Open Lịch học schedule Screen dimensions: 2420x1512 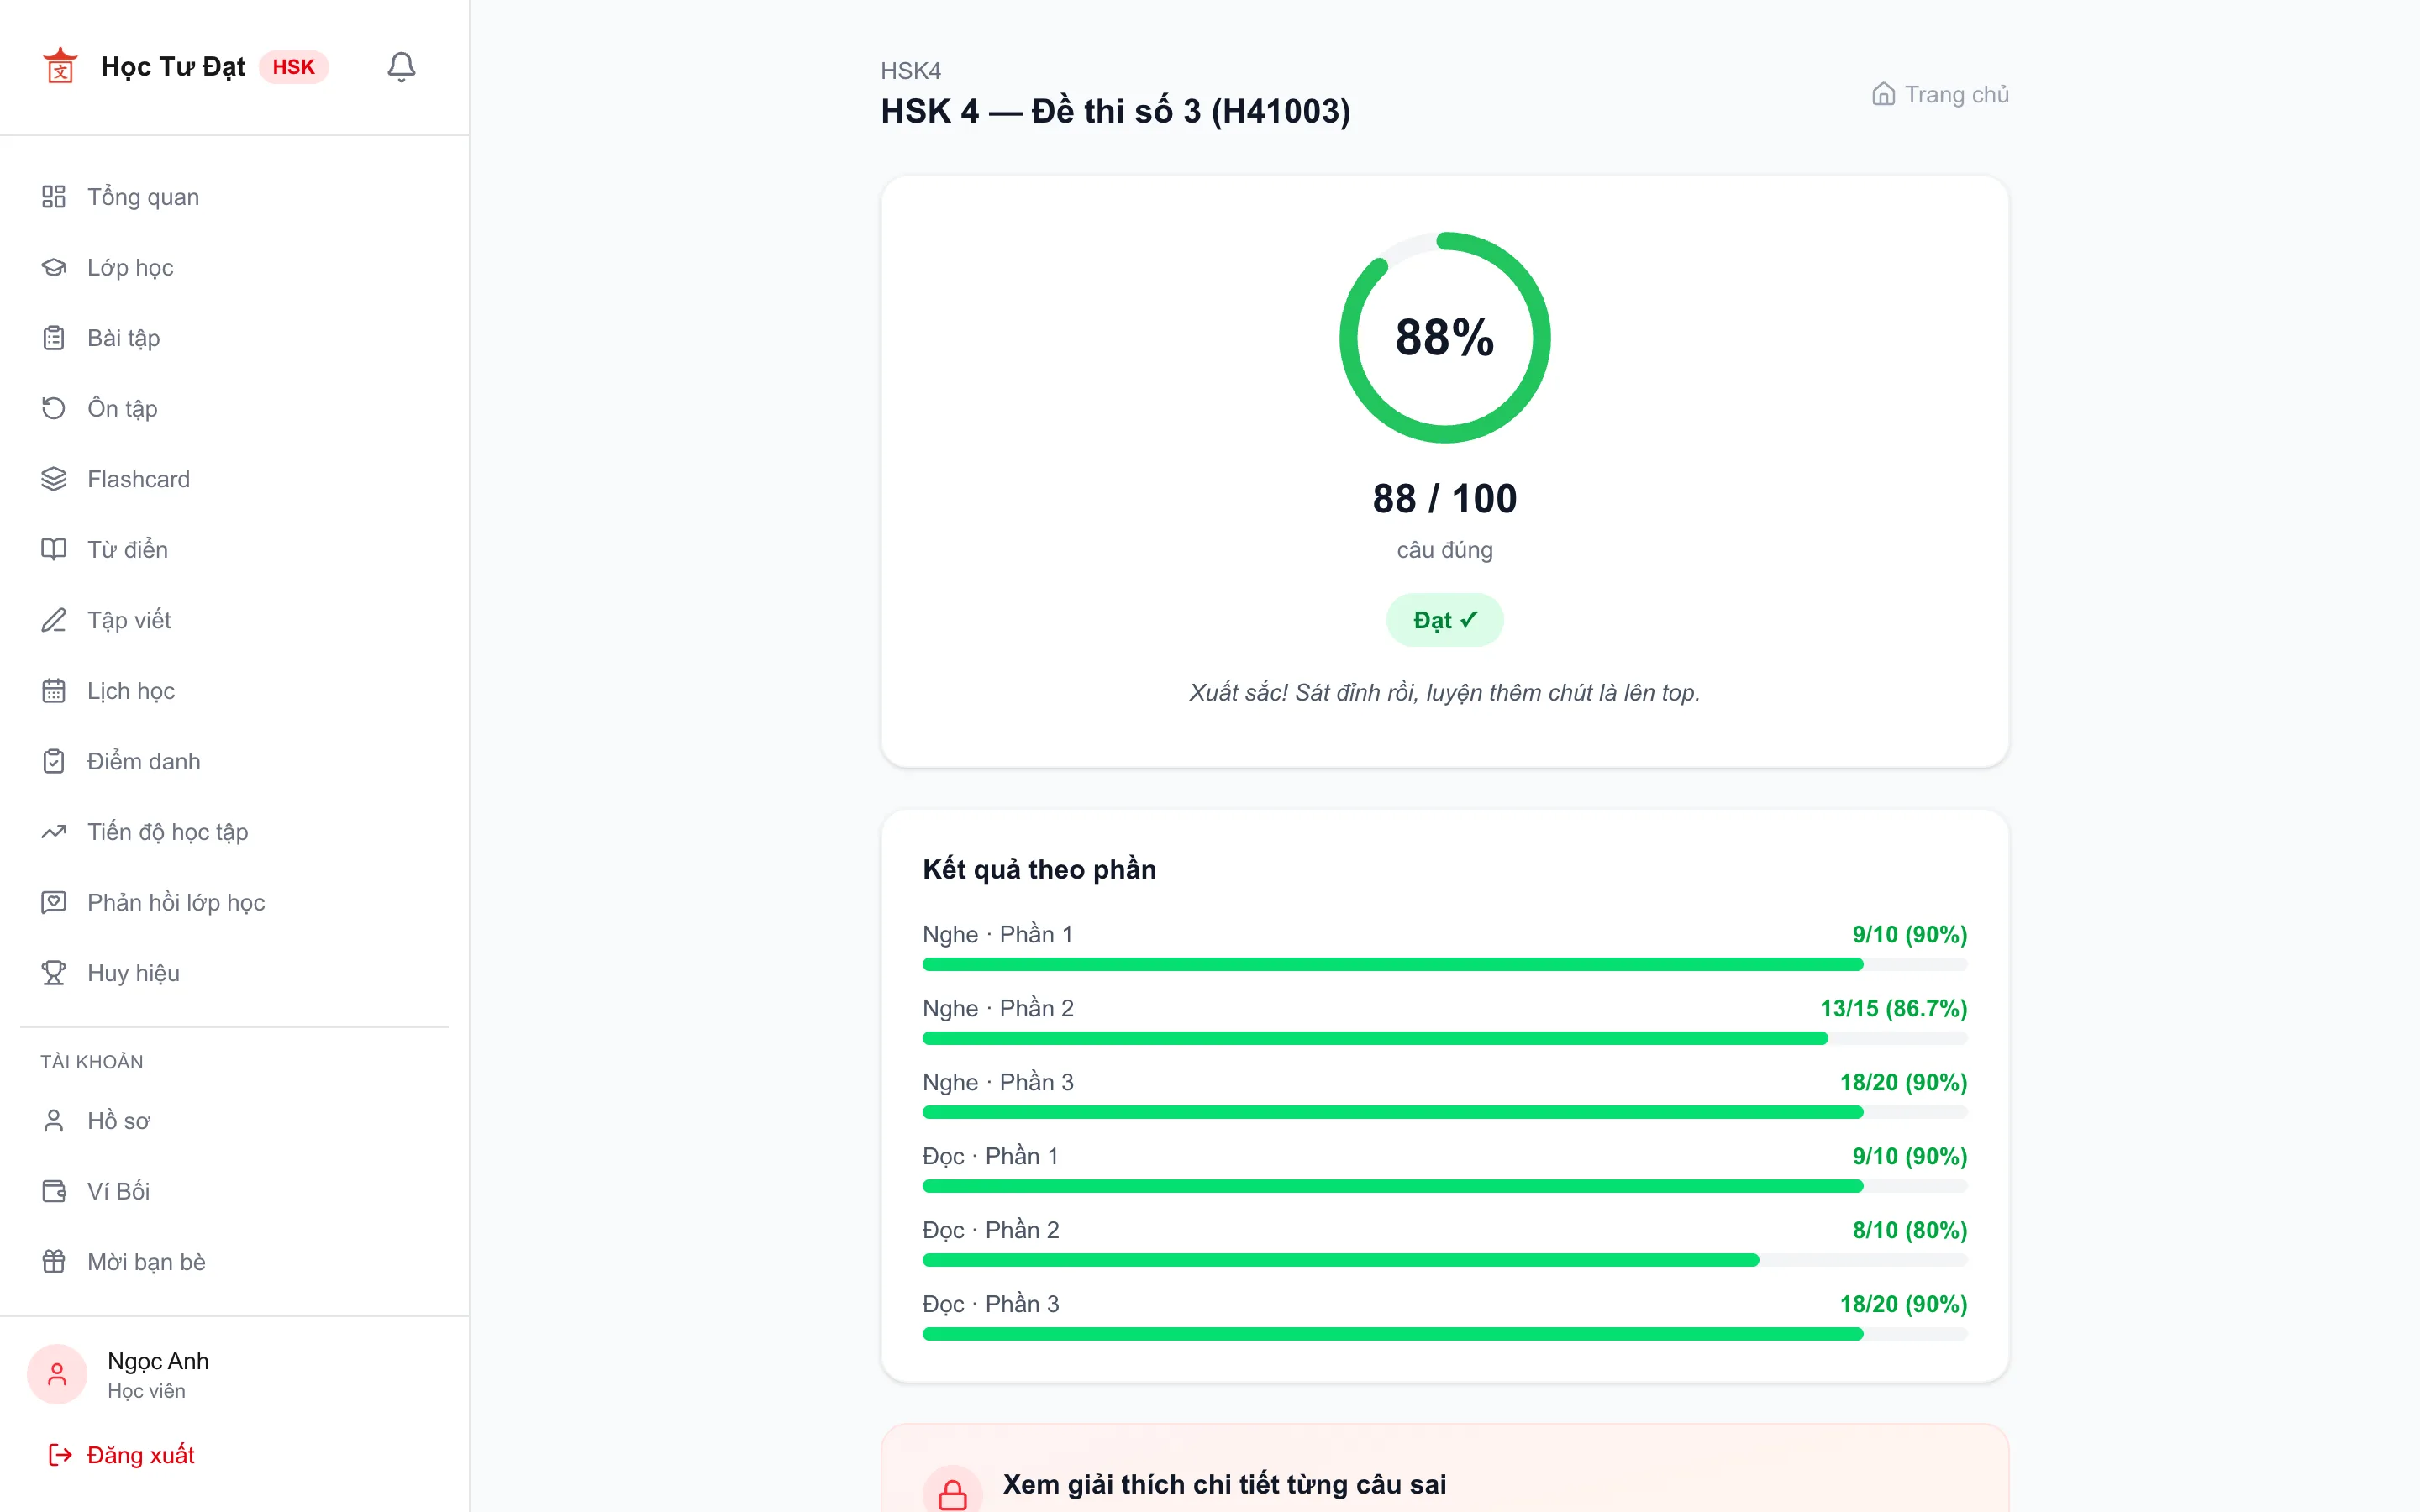click(234, 691)
